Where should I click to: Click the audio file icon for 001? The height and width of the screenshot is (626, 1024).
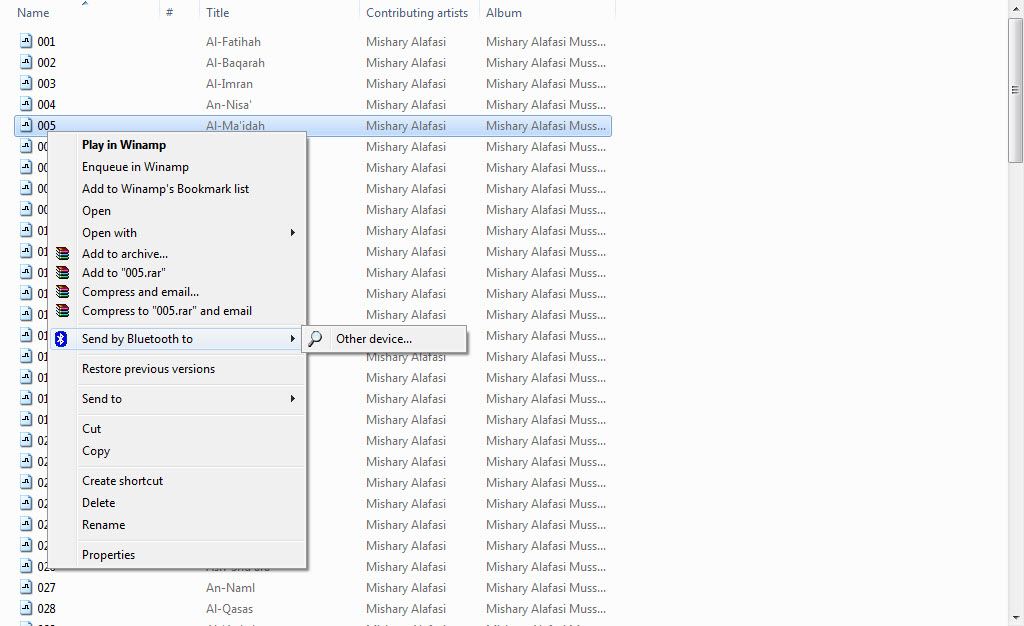tap(26, 41)
